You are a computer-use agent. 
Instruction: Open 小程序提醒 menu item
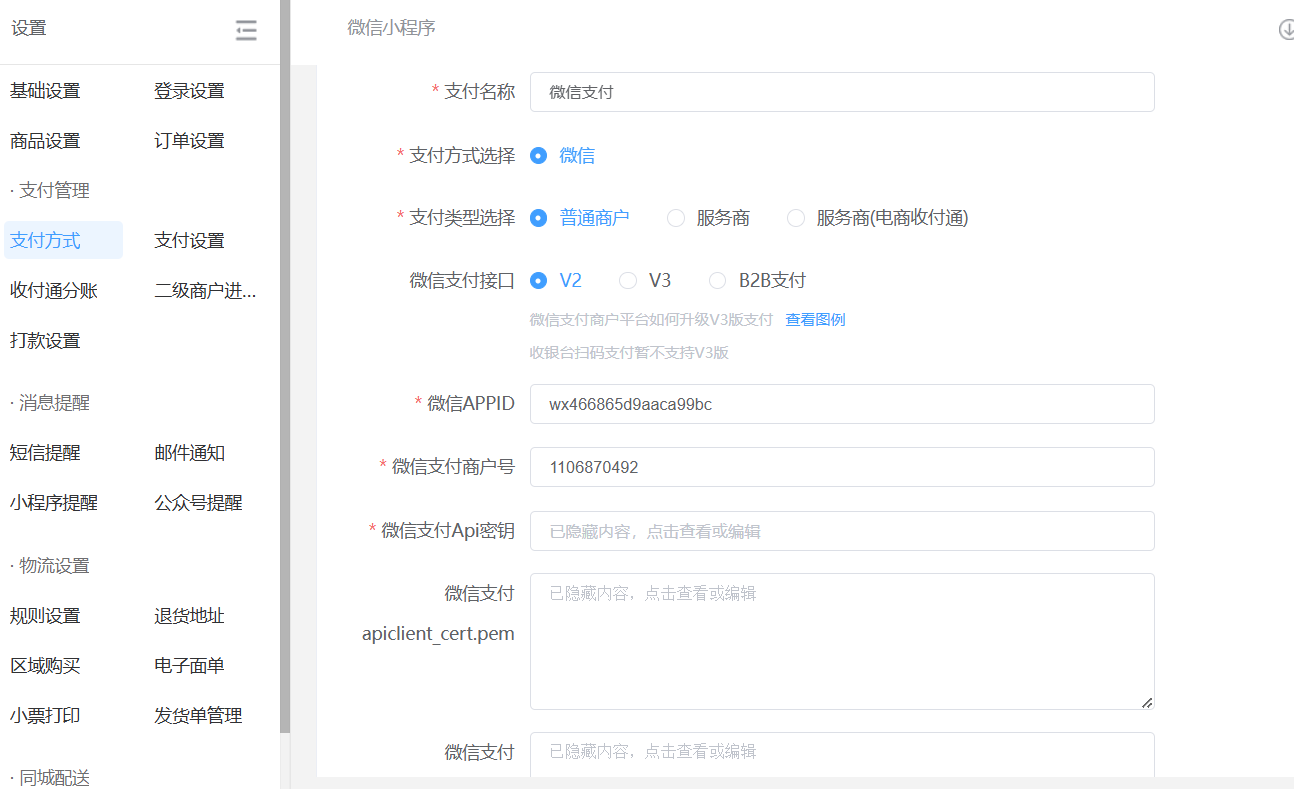54,503
